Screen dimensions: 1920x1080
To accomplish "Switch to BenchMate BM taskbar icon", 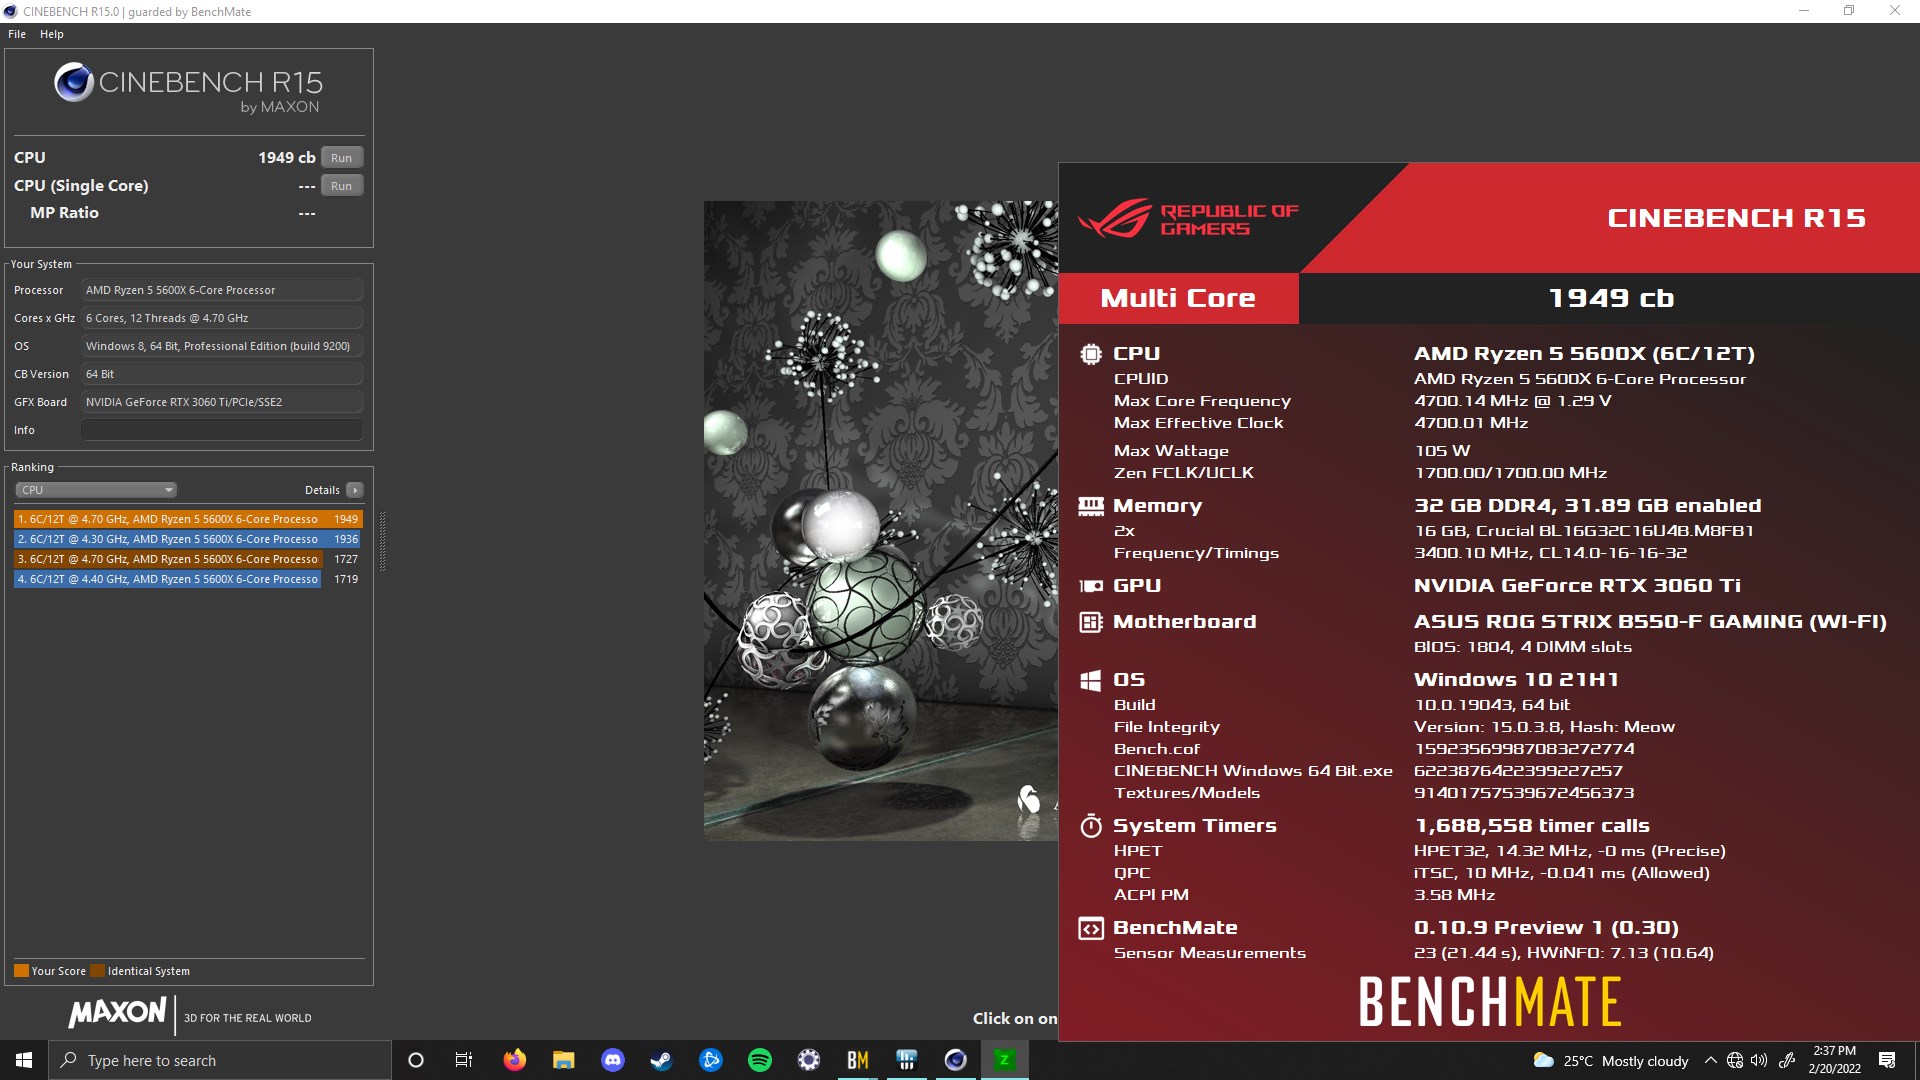I will click(857, 1060).
